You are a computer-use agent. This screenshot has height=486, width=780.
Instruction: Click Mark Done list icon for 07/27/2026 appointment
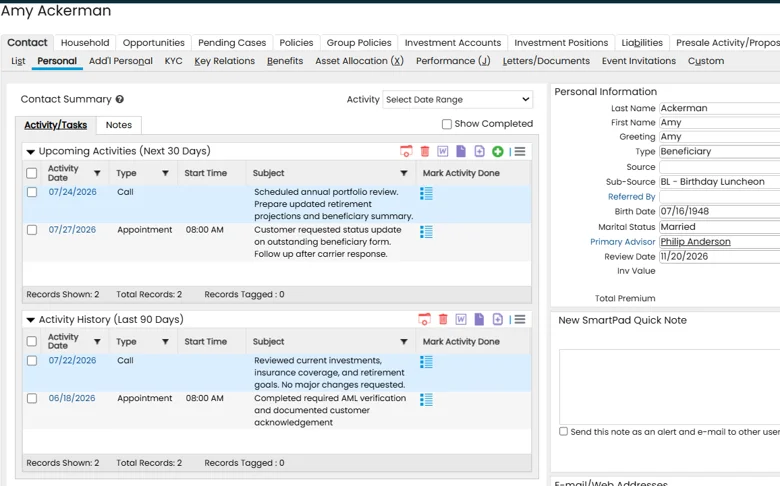pyautogui.click(x=426, y=231)
